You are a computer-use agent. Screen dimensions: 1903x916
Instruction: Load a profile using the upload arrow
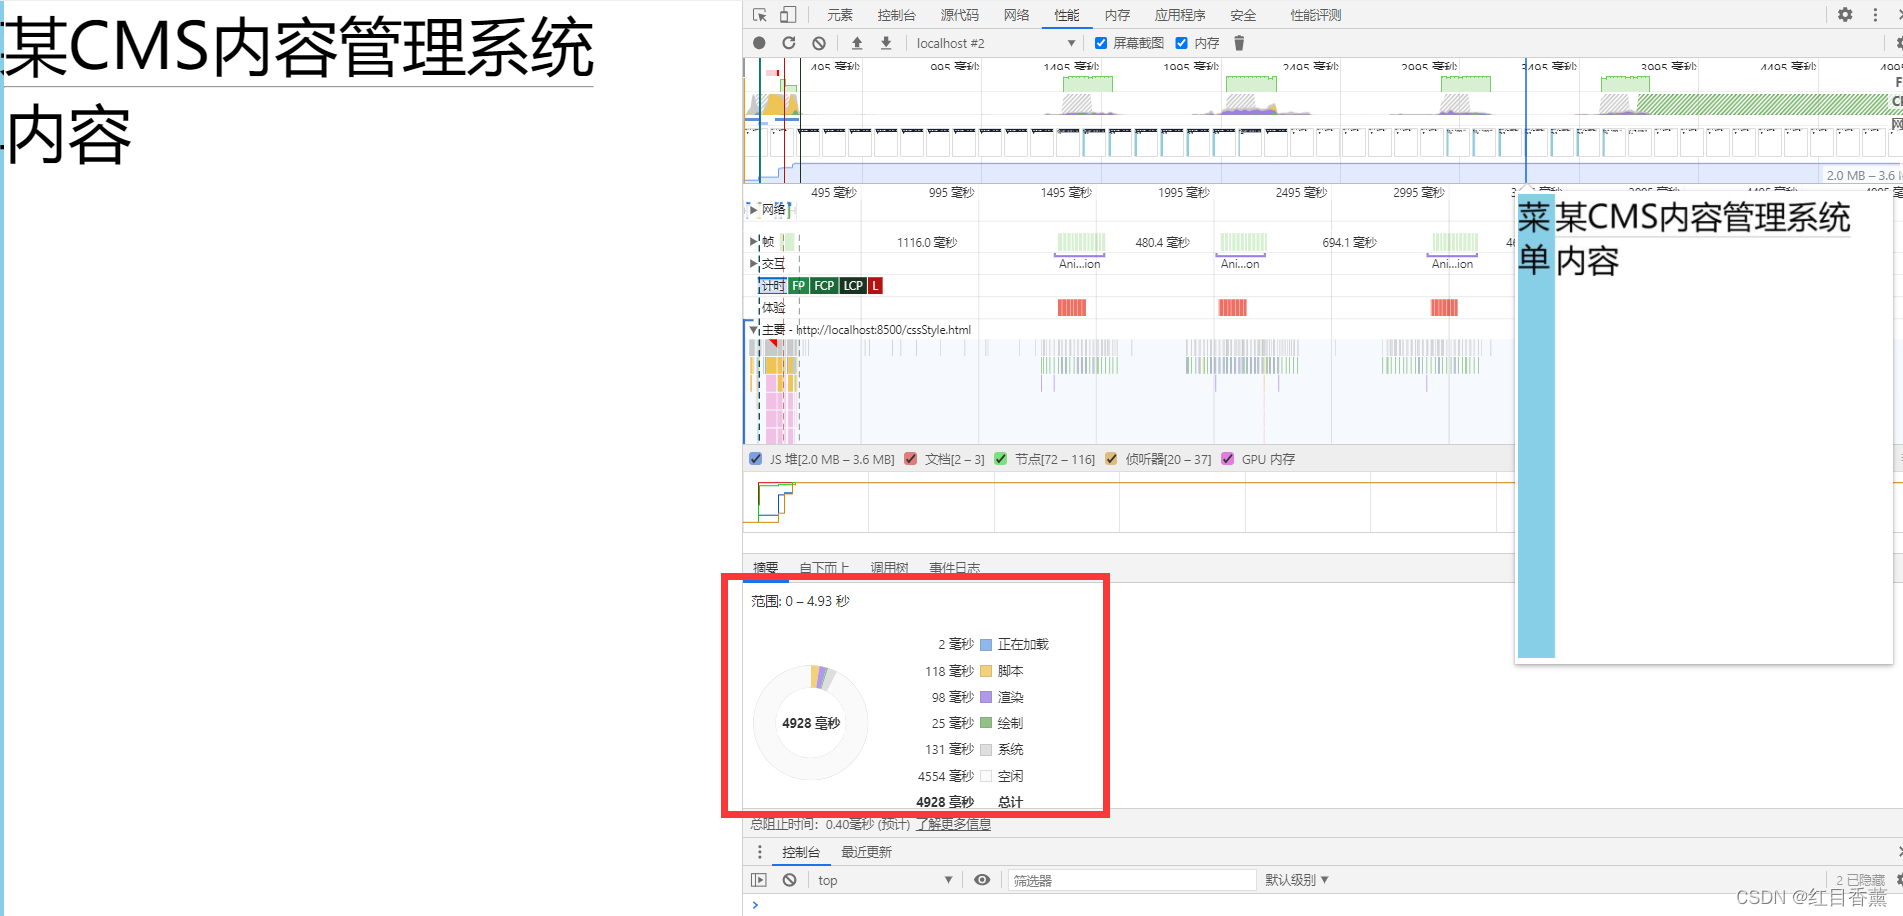click(x=855, y=43)
